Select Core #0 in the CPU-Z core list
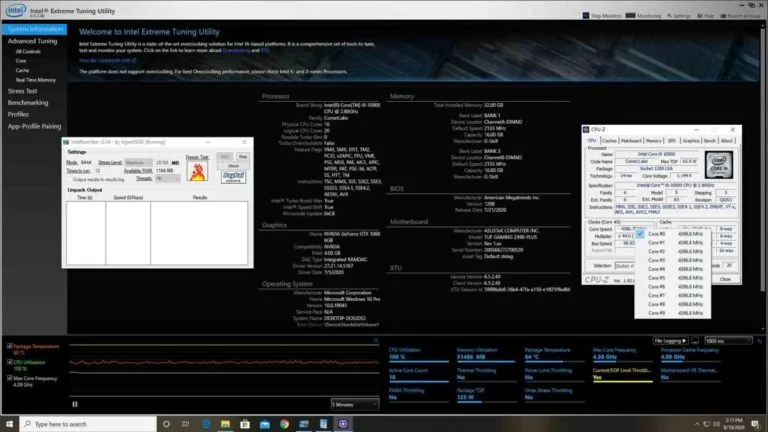Image resolution: width=768 pixels, height=432 pixels. point(672,234)
